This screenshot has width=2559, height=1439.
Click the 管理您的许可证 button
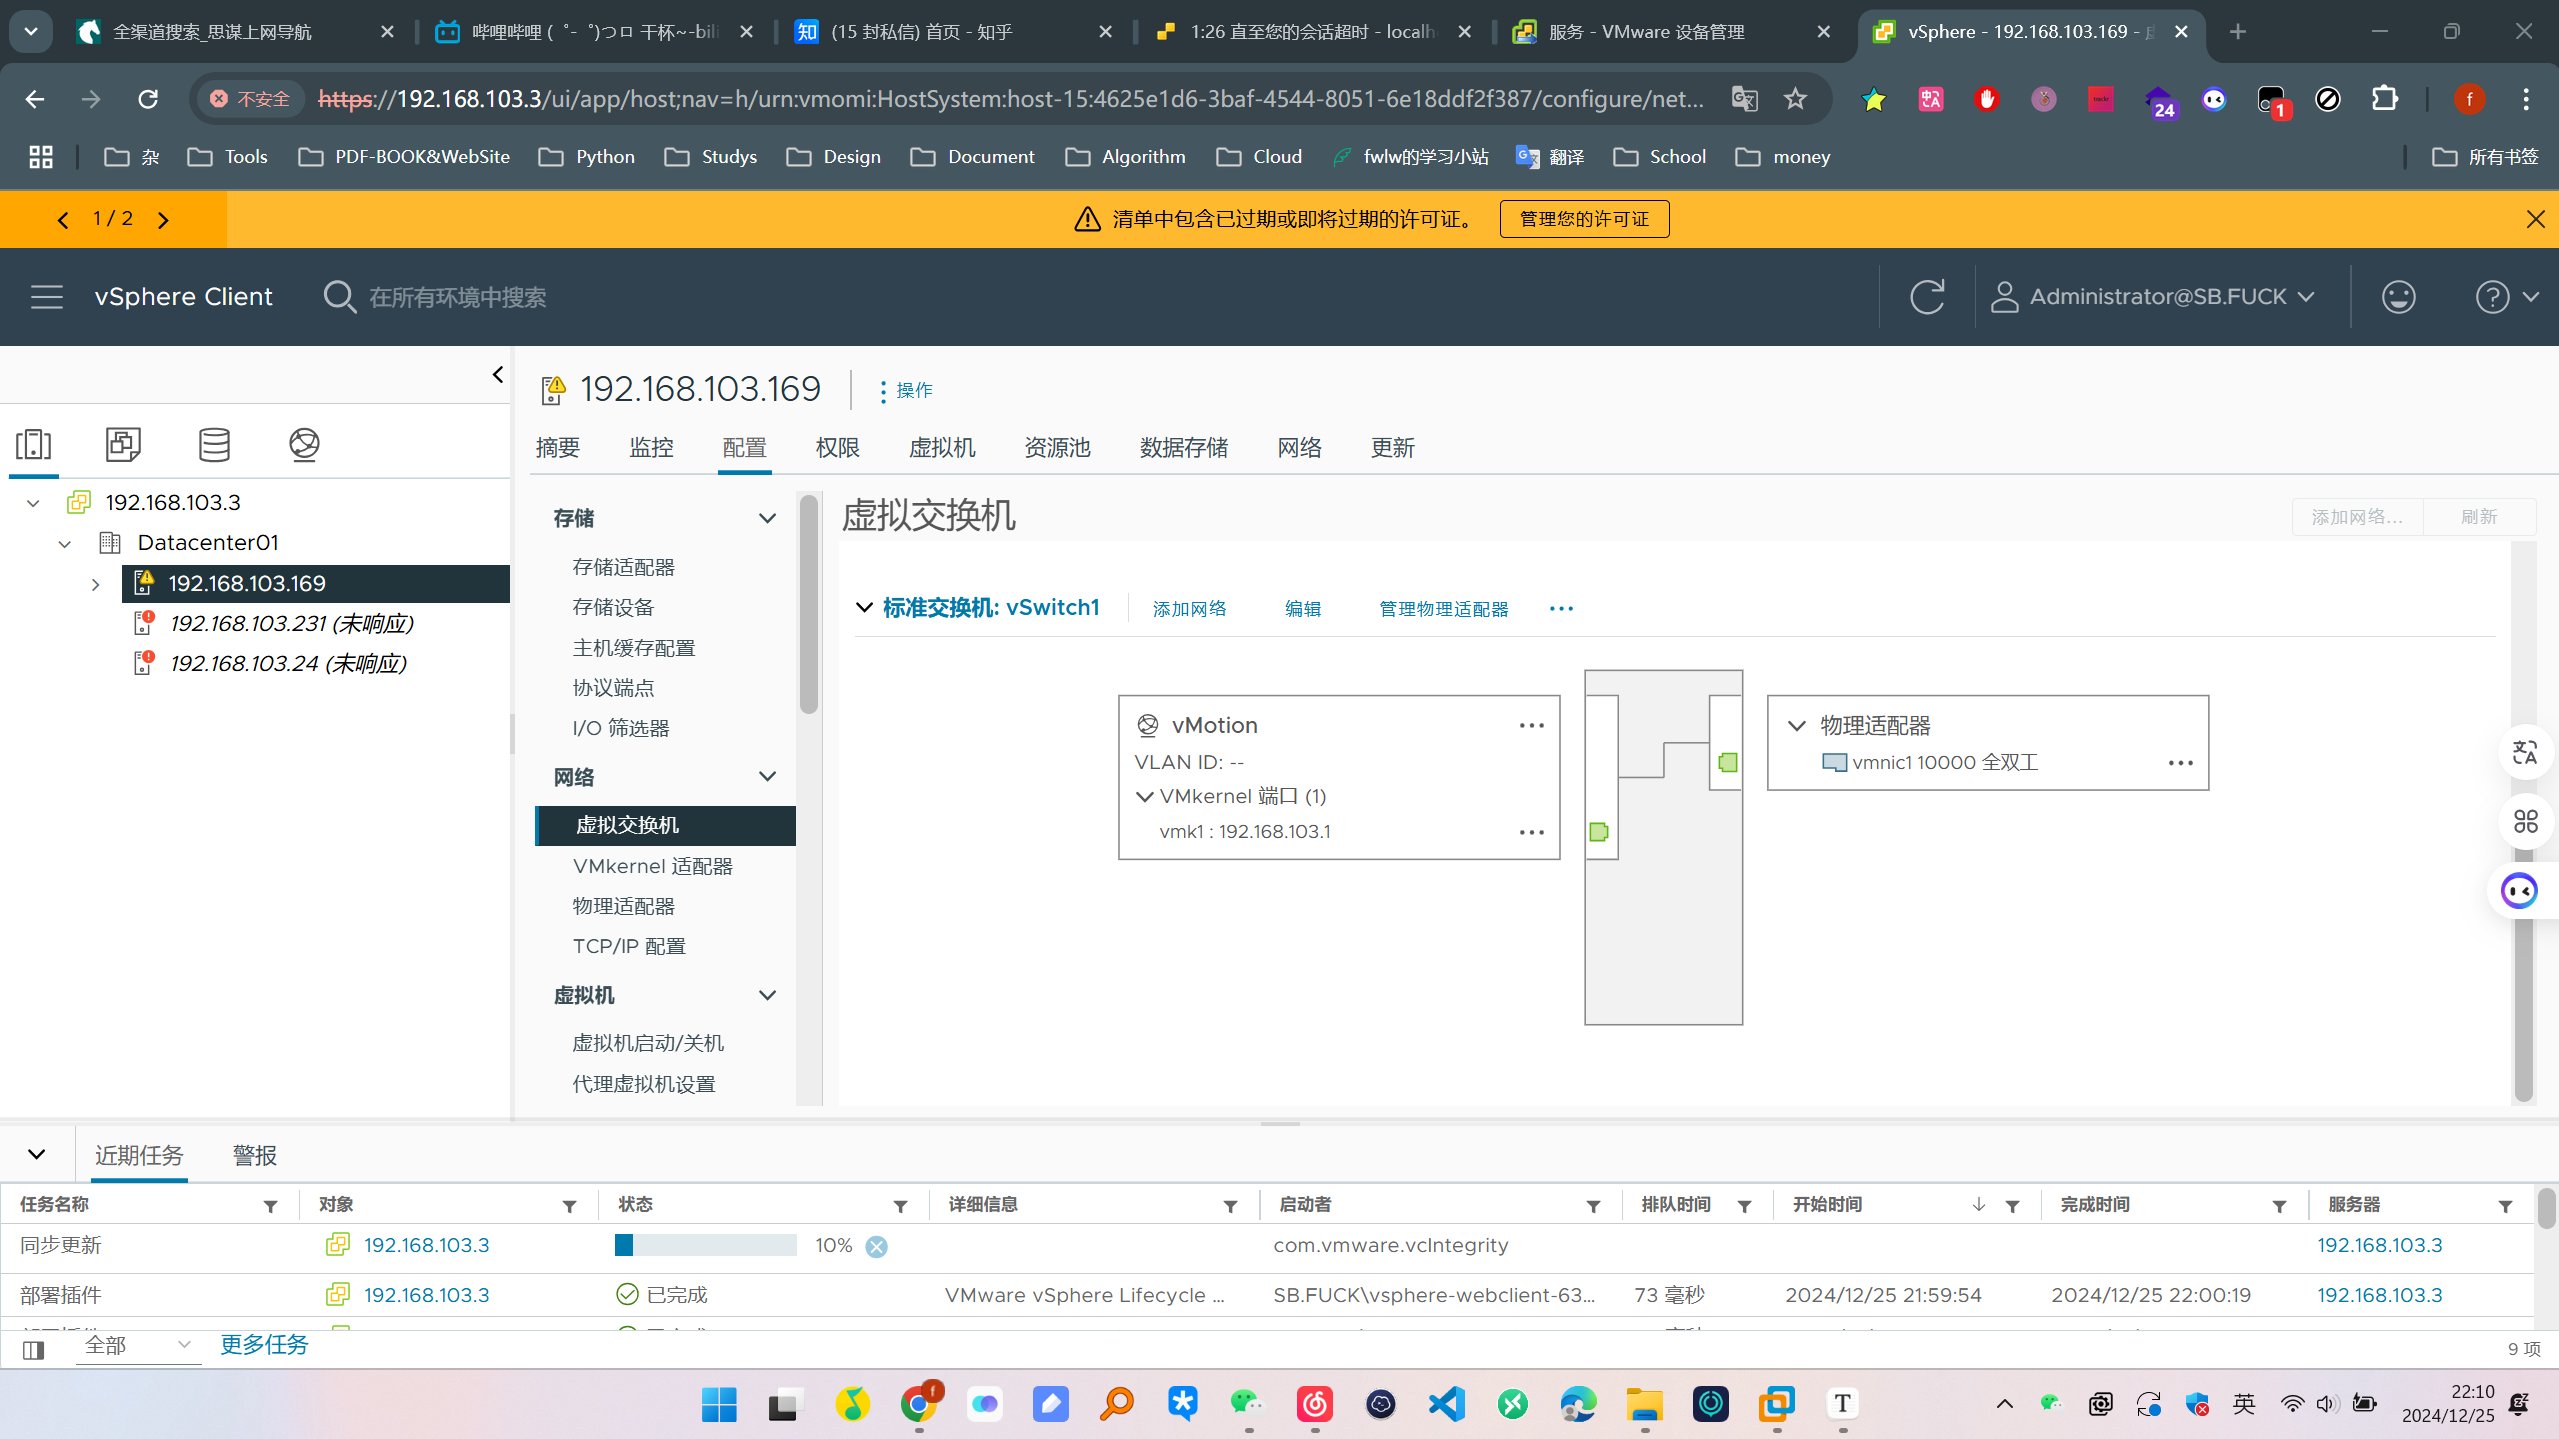tap(1584, 219)
